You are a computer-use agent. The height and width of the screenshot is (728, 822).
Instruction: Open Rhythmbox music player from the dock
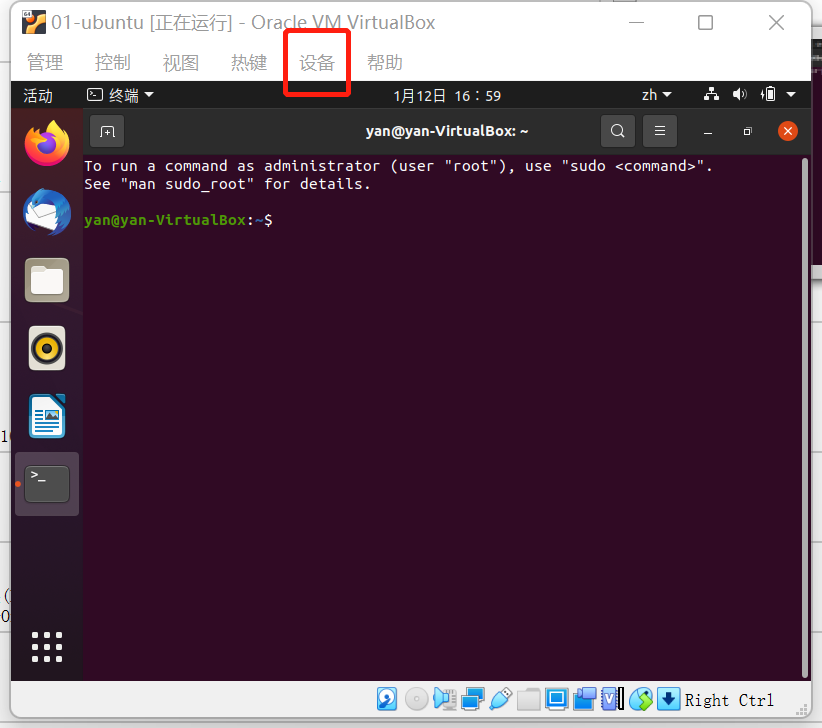click(x=47, y=348)
